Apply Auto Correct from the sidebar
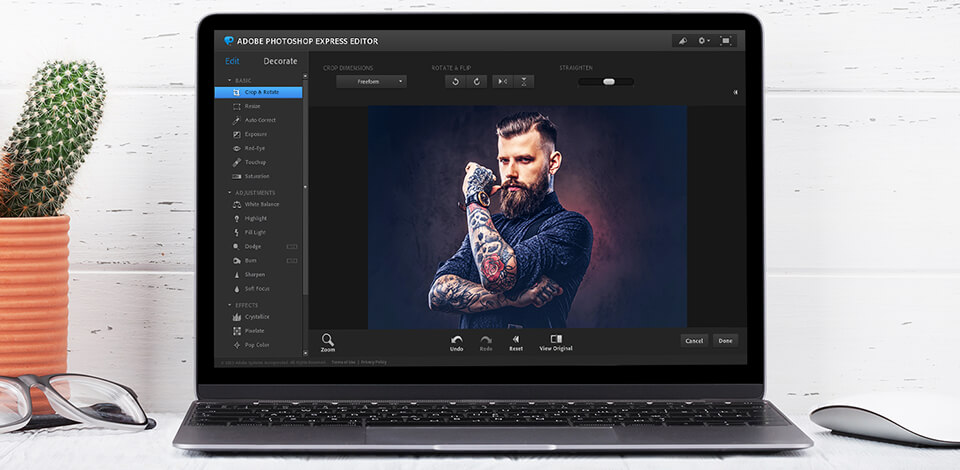Viewport: 960px width, 470px height. pos(254,121)
